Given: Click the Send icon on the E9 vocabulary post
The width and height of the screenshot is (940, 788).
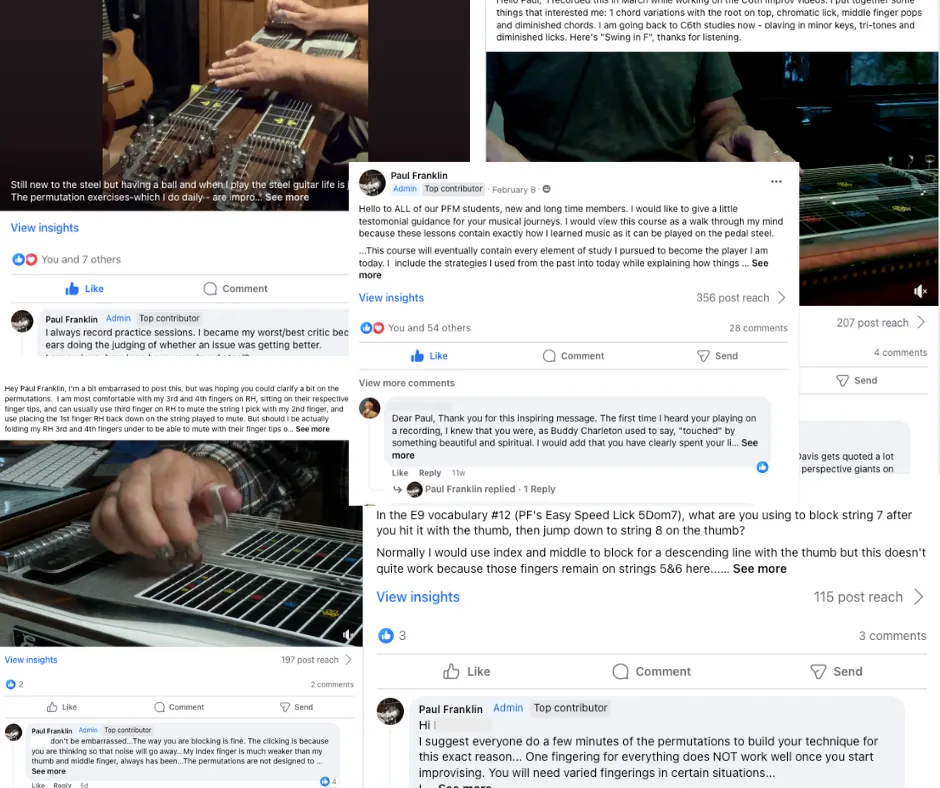Looking at the screenshot, I should click(818, 672).
